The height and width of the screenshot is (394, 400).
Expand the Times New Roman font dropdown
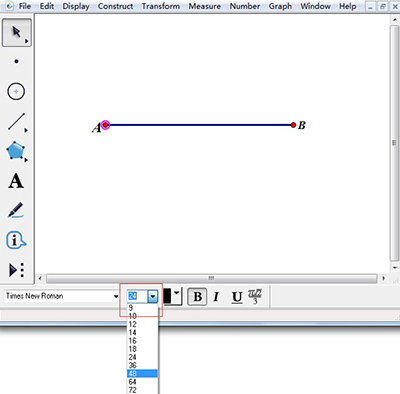click(x=116, y=296)
